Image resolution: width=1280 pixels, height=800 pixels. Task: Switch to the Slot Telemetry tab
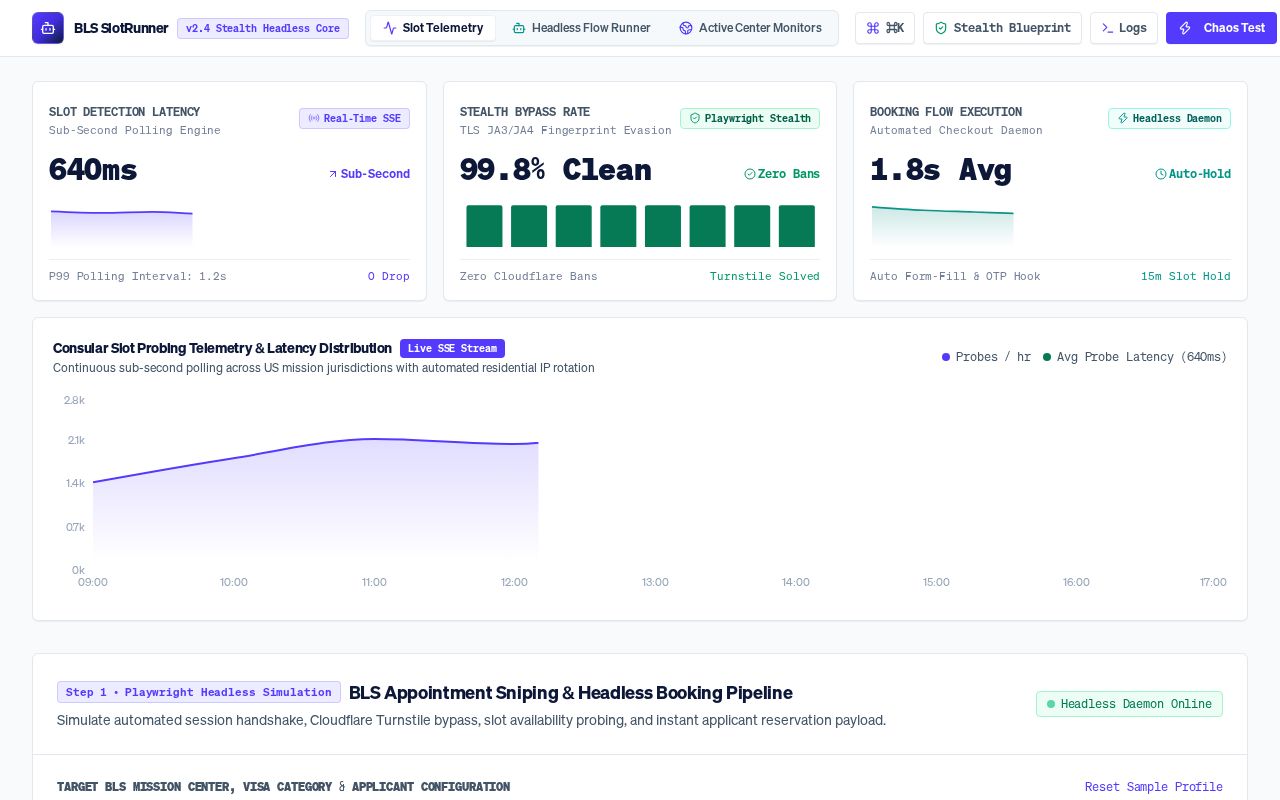tap(433, 28)
